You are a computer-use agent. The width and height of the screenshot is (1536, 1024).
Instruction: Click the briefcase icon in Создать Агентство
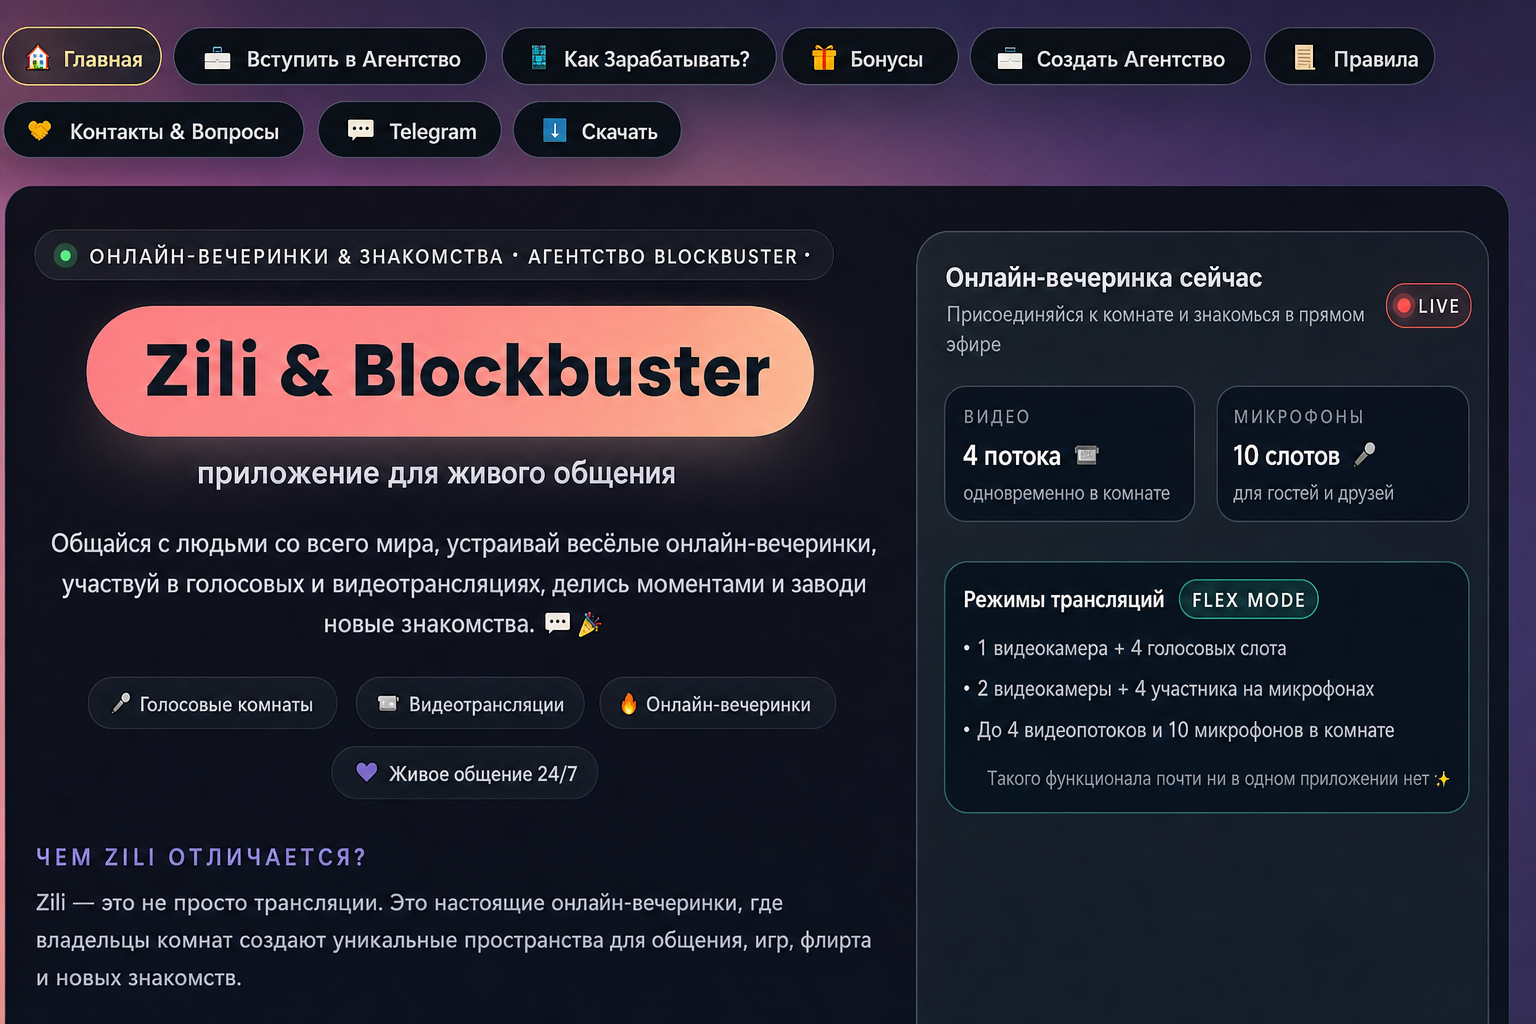tap(1010, 58)
